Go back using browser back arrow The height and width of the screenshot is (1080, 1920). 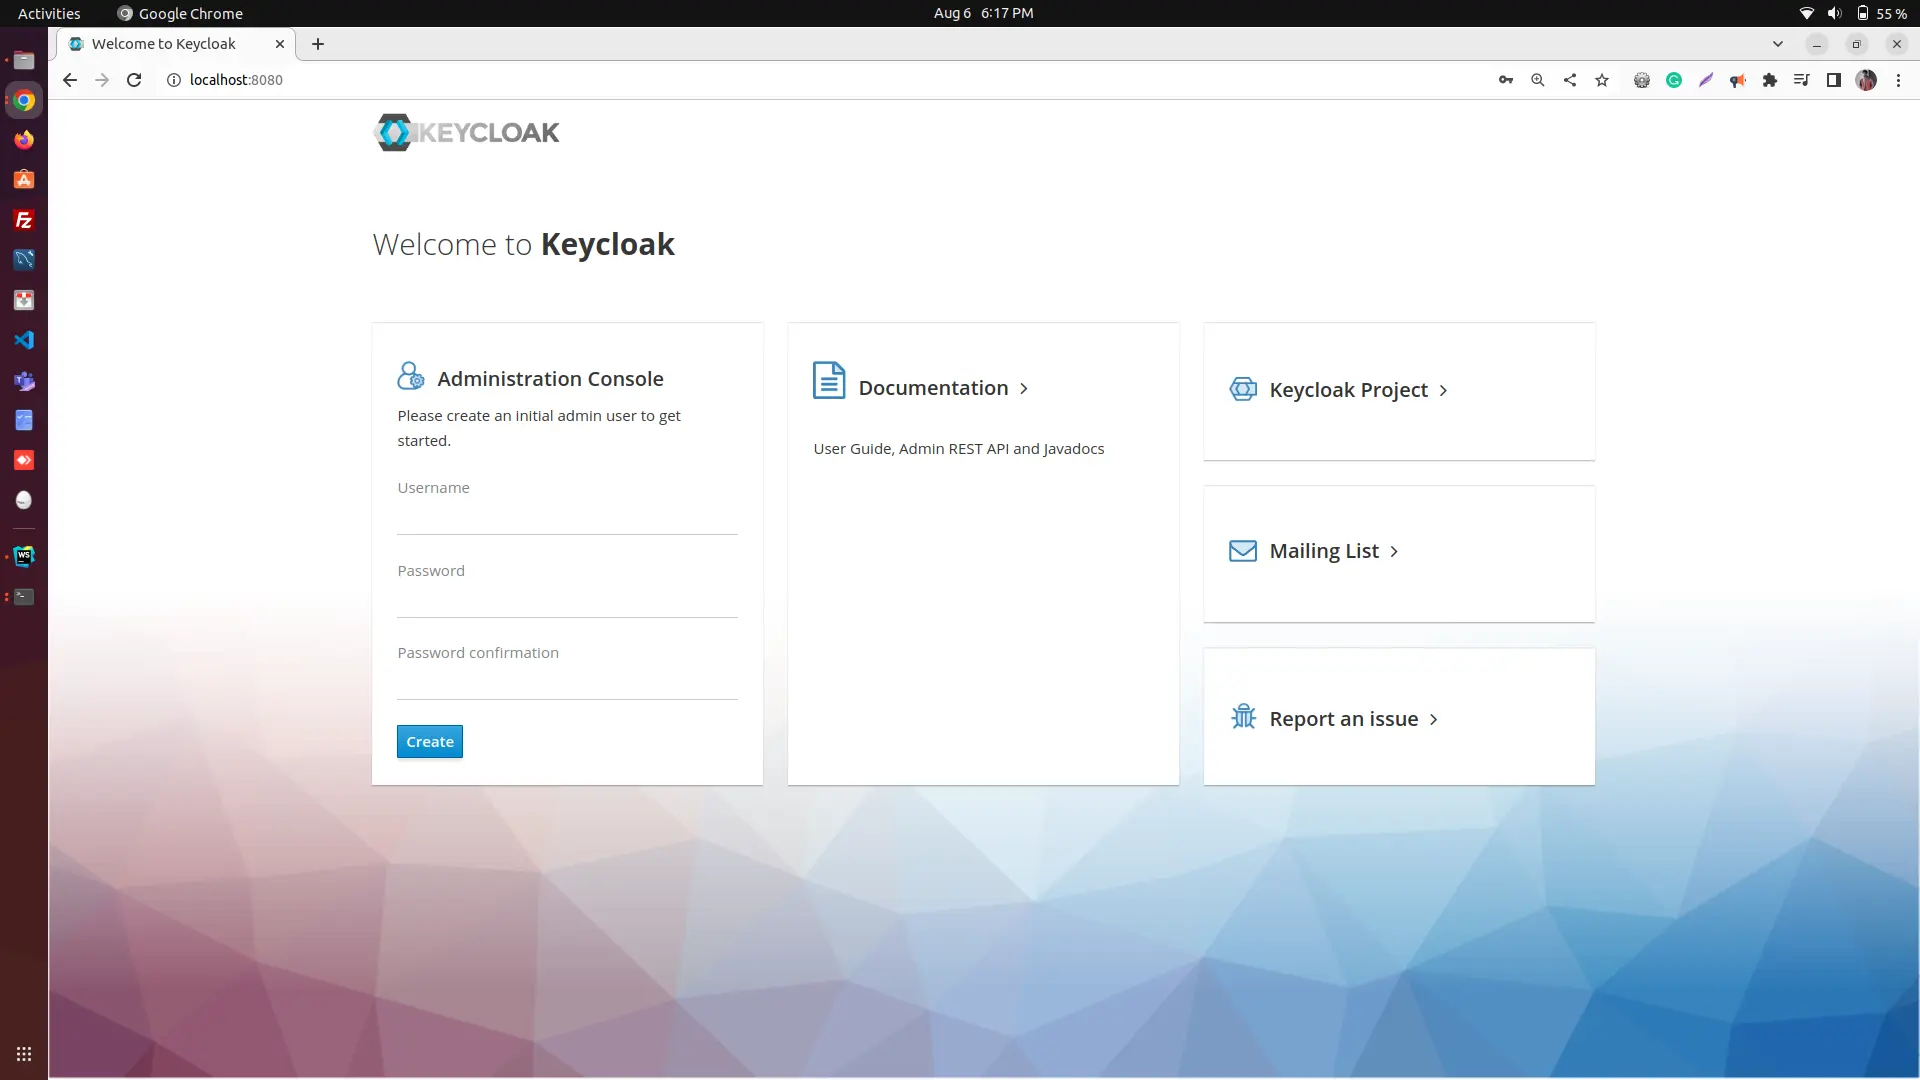point(69,80)
